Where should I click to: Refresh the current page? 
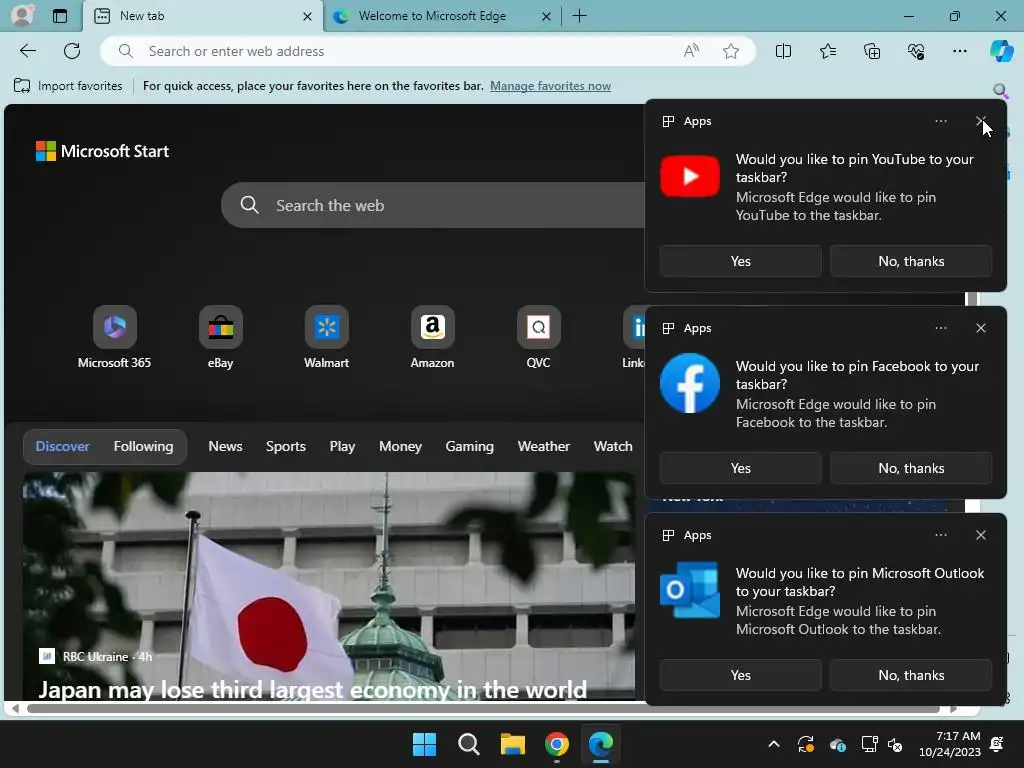72,51
